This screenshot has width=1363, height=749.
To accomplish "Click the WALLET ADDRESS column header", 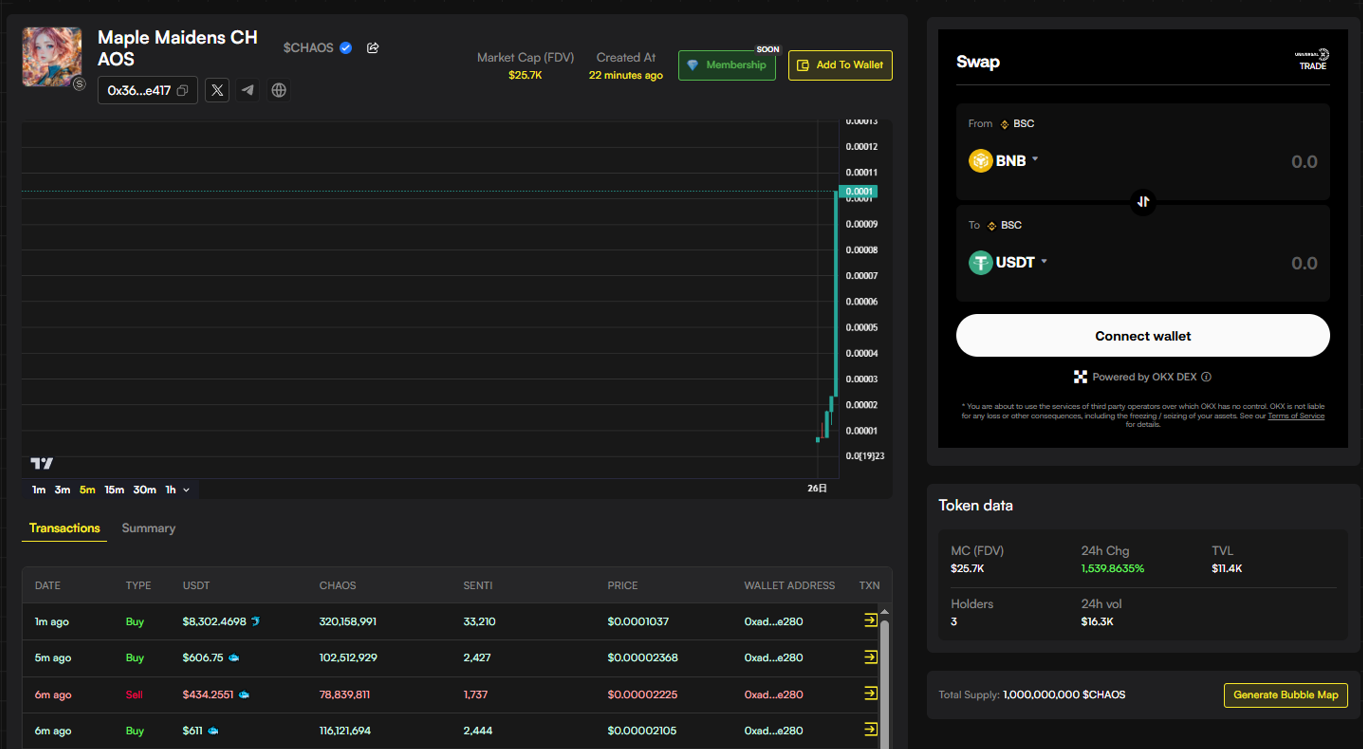I will (789, 585).
